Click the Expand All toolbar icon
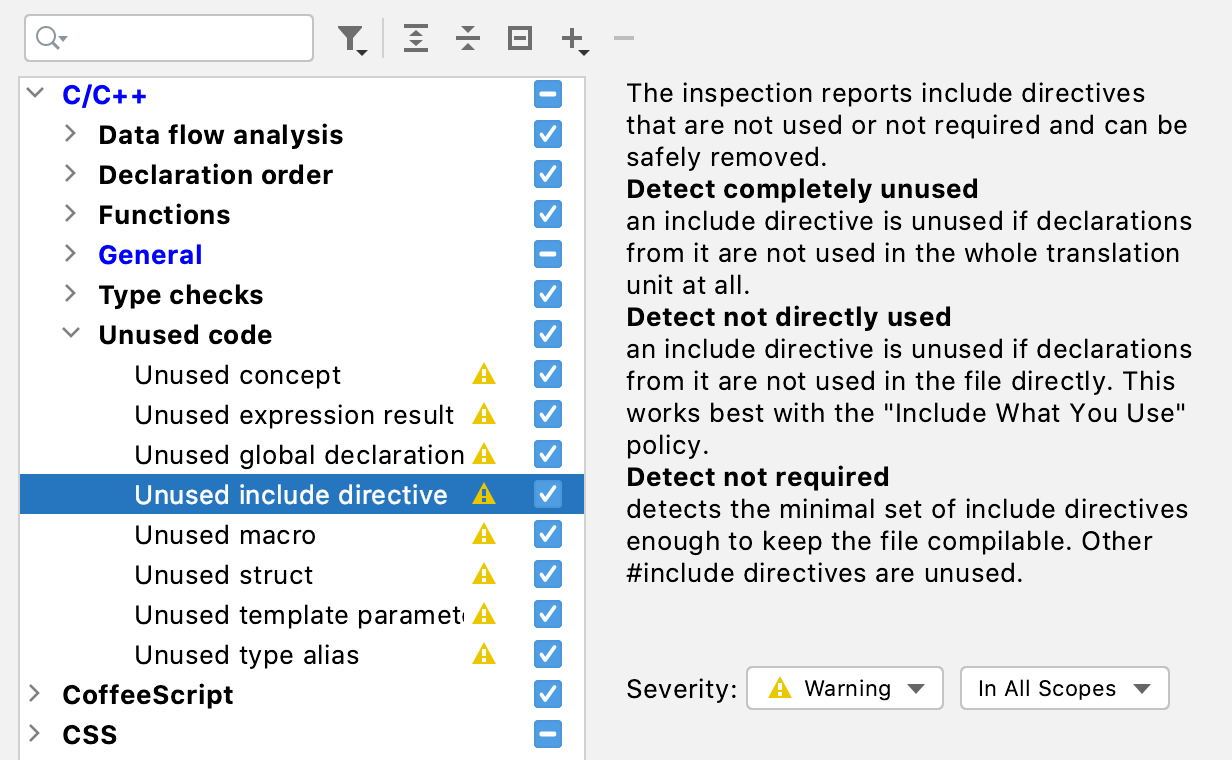This screenshot has height=760, width=1232. click(416, 39)
